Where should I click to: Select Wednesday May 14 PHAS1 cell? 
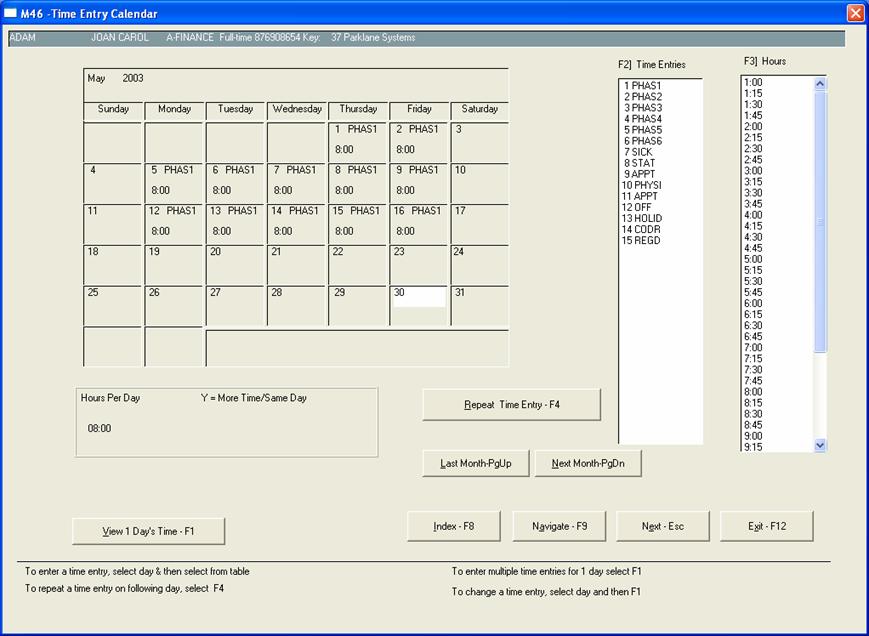click(x=296, y=224)
